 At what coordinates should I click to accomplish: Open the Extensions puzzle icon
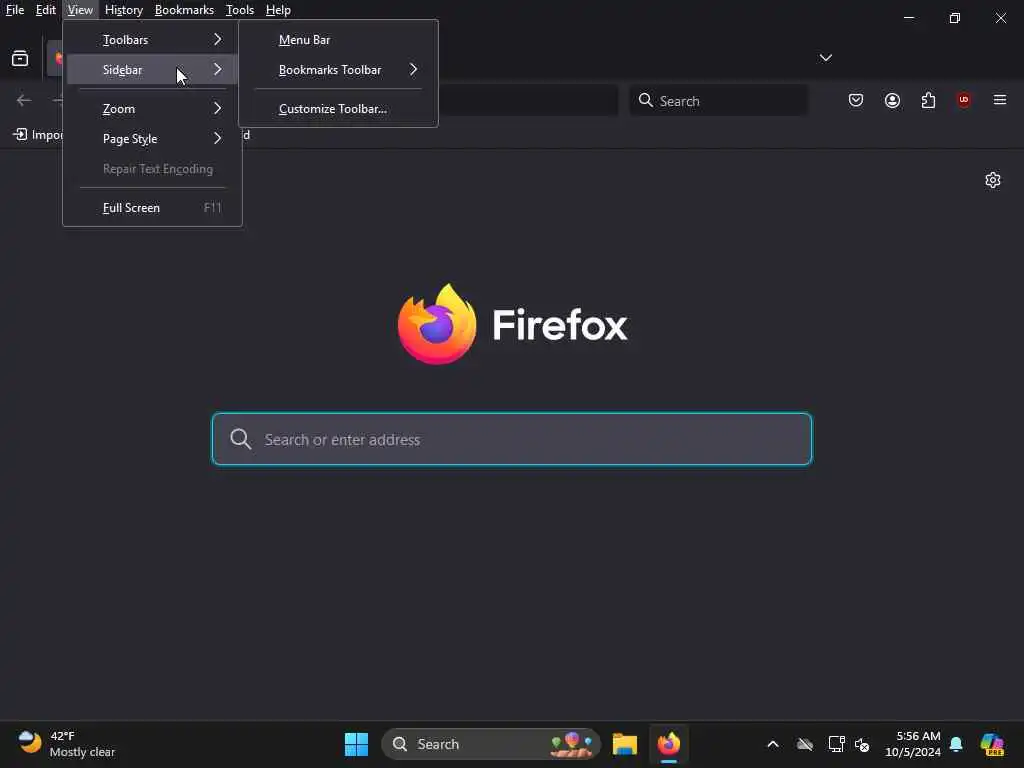(x=928, y=101)
